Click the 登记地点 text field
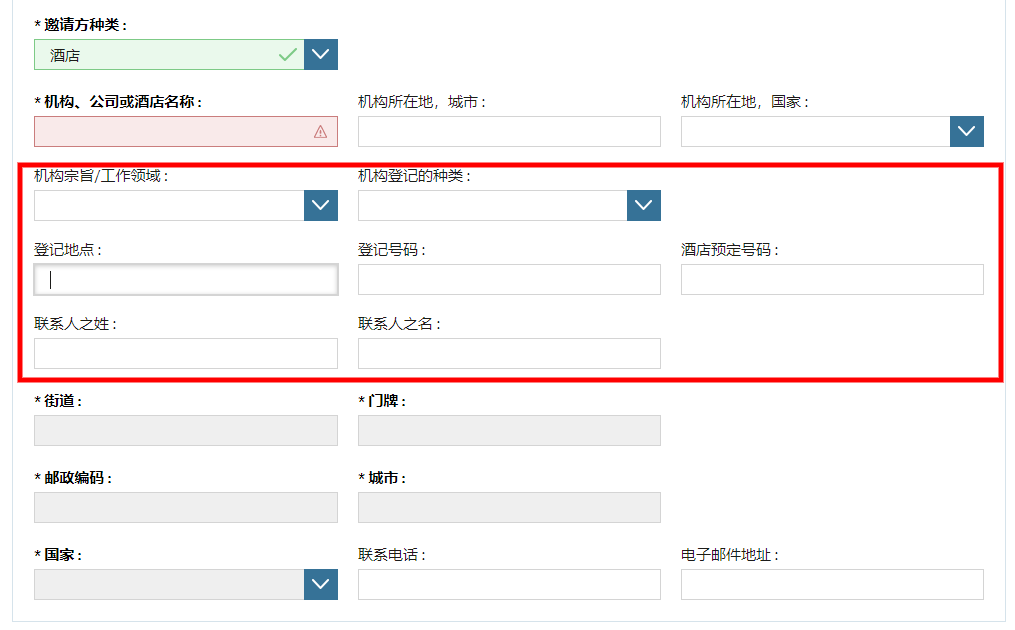Screen dimensions: 1015x630 point(186,280)
